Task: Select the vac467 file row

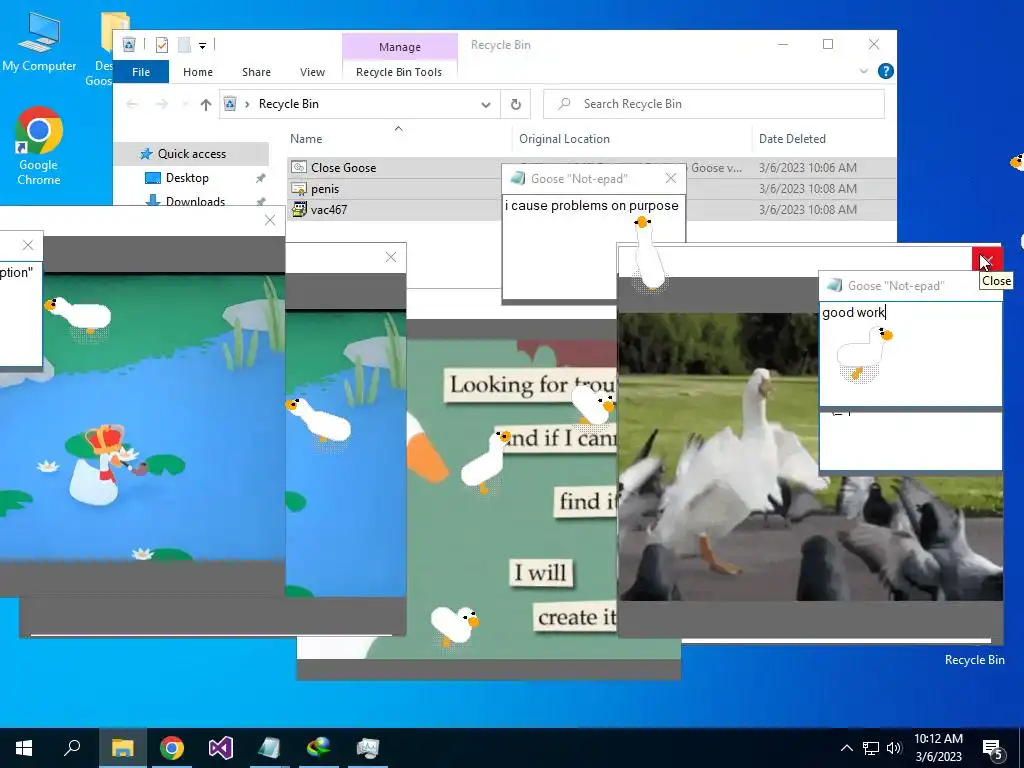Action: coord(328,210)
